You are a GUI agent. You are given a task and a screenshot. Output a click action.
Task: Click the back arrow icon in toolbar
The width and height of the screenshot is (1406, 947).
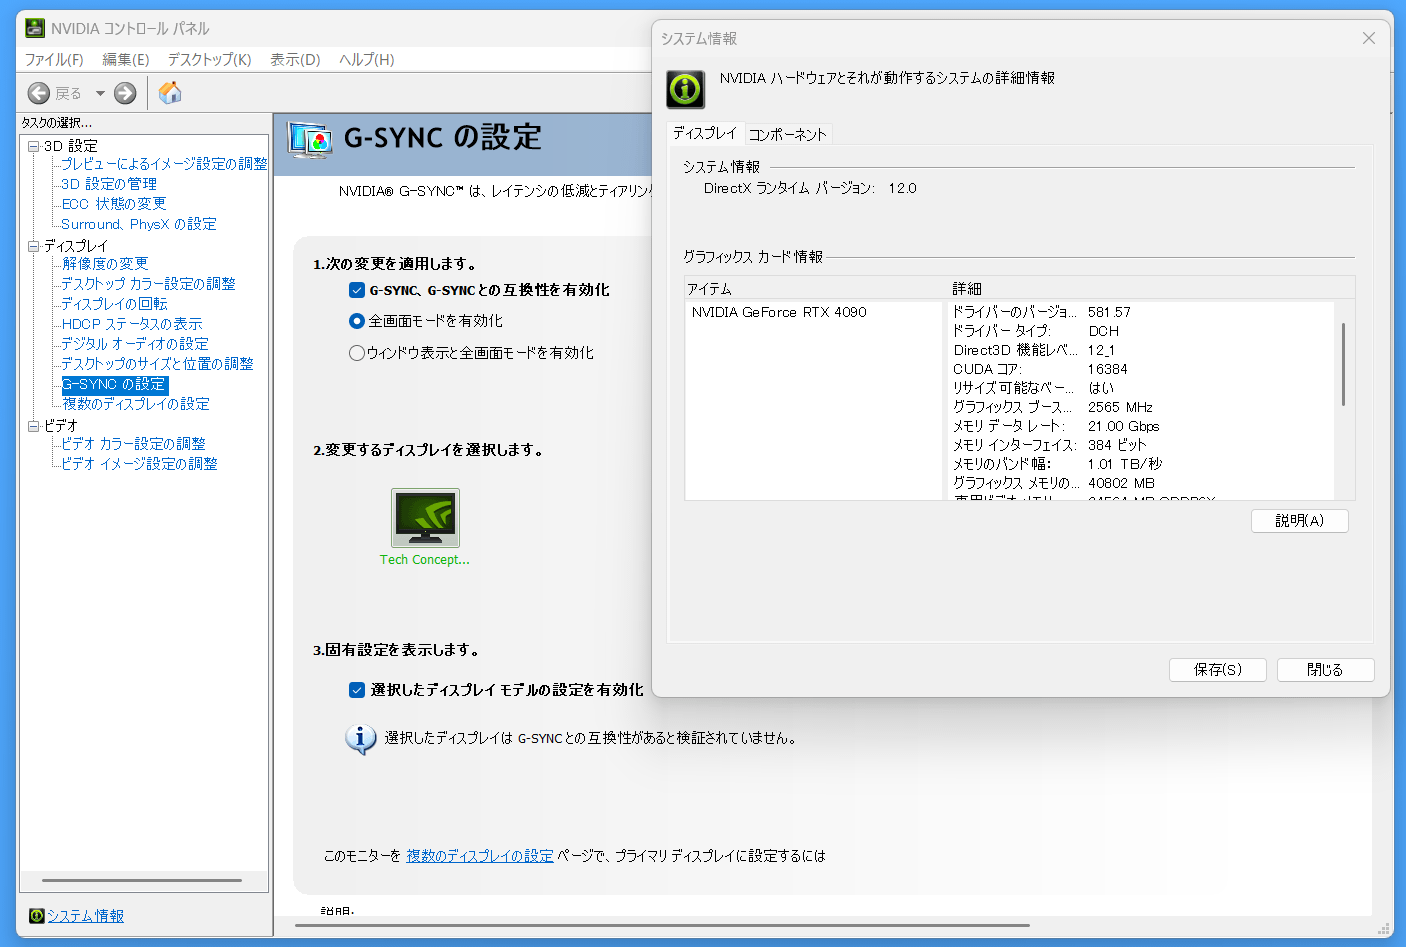pos(39,93)
